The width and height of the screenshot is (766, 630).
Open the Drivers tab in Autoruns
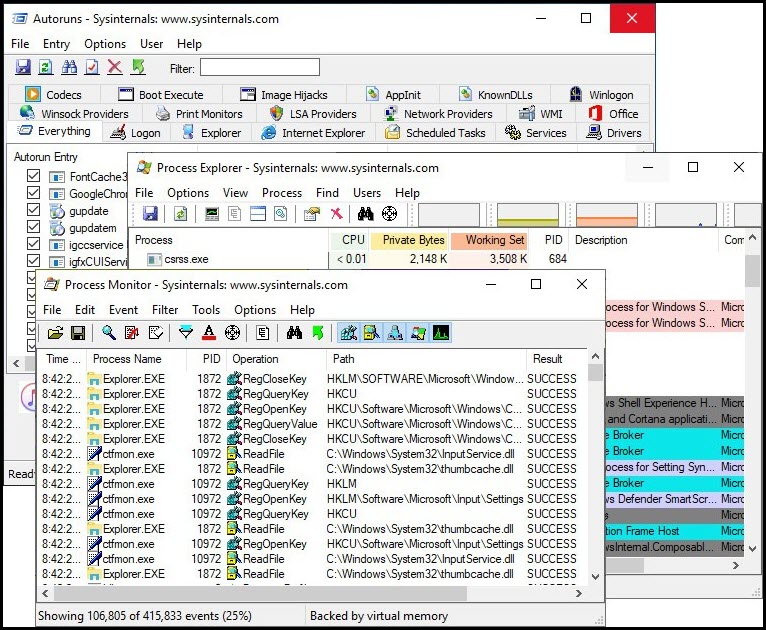(614, 132)
